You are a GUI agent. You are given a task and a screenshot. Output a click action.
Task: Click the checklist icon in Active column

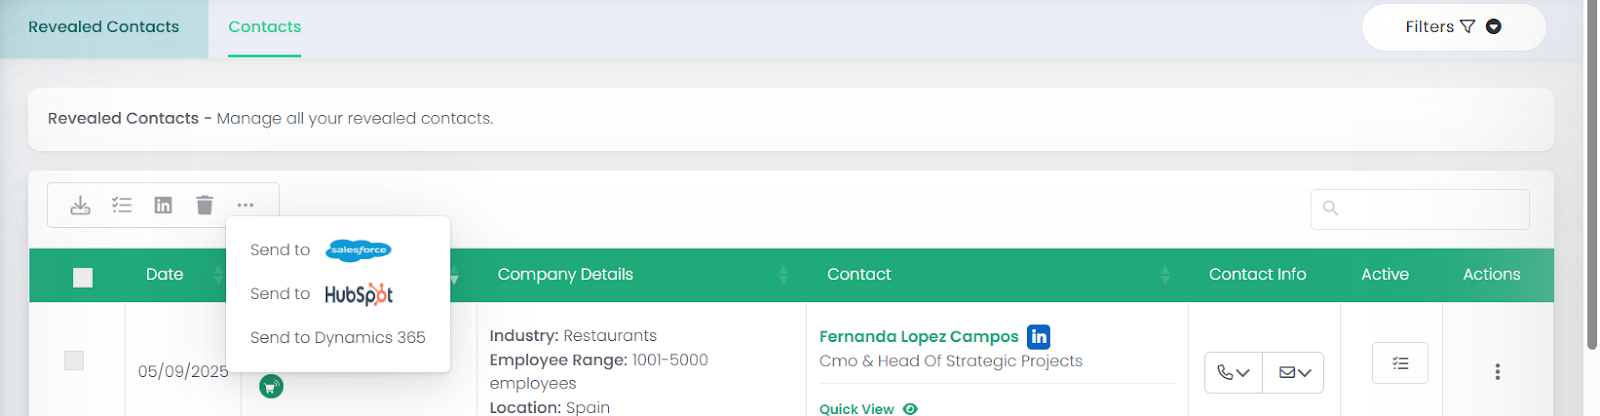coord(1400,364)
